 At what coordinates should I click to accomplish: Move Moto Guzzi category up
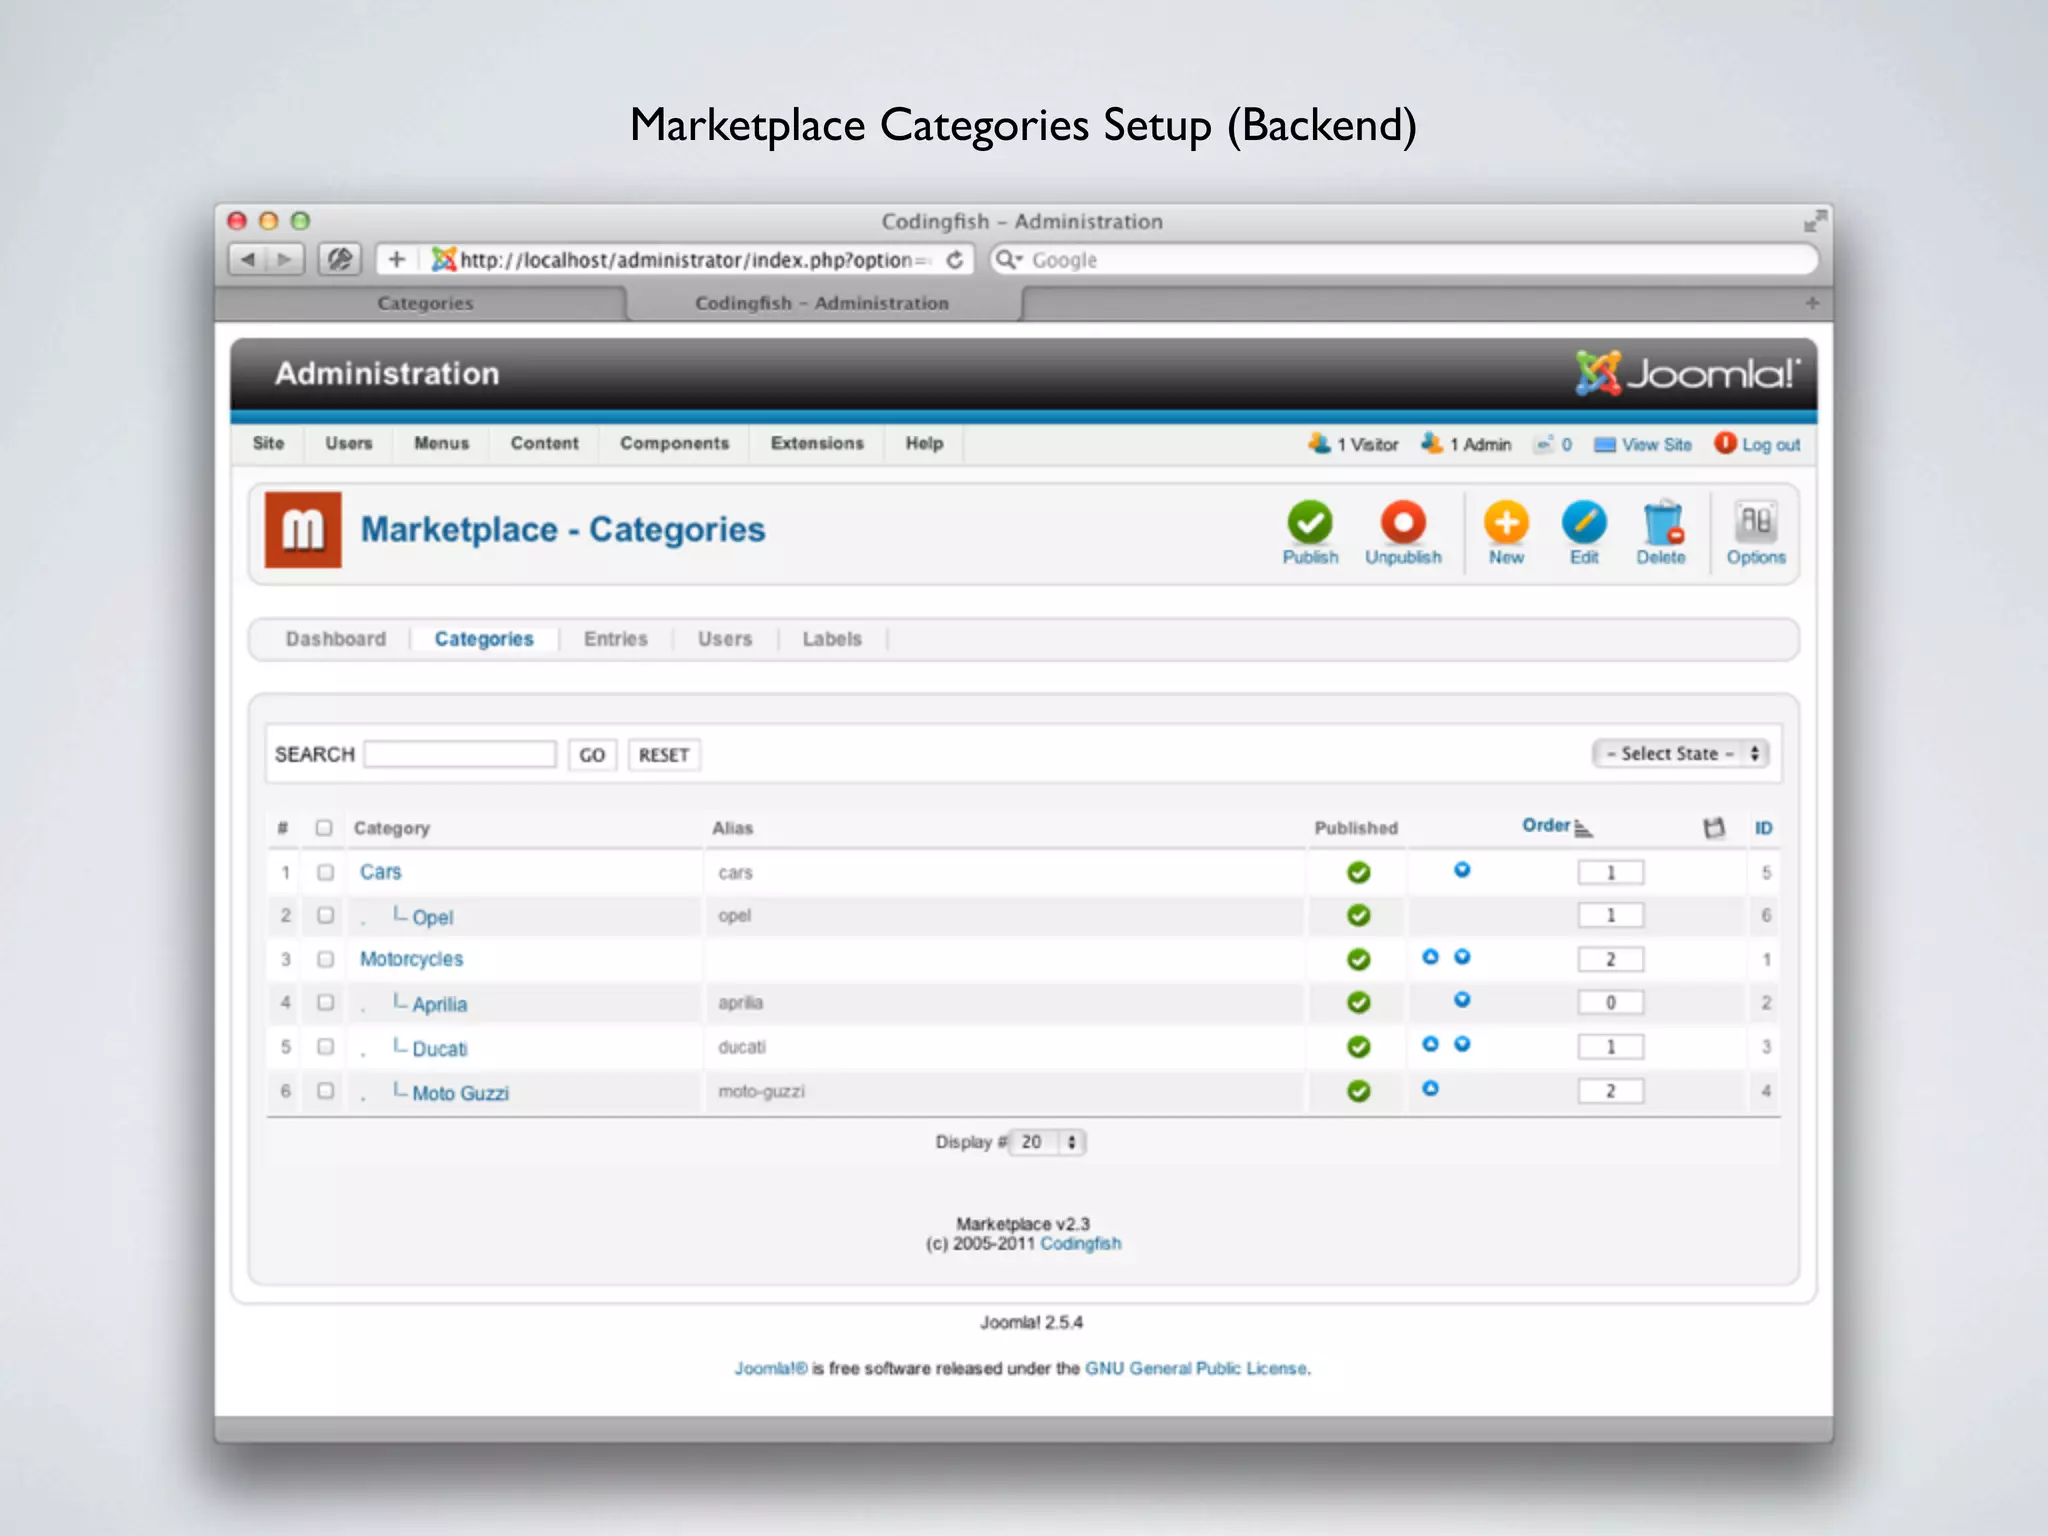point(1430,1088)
